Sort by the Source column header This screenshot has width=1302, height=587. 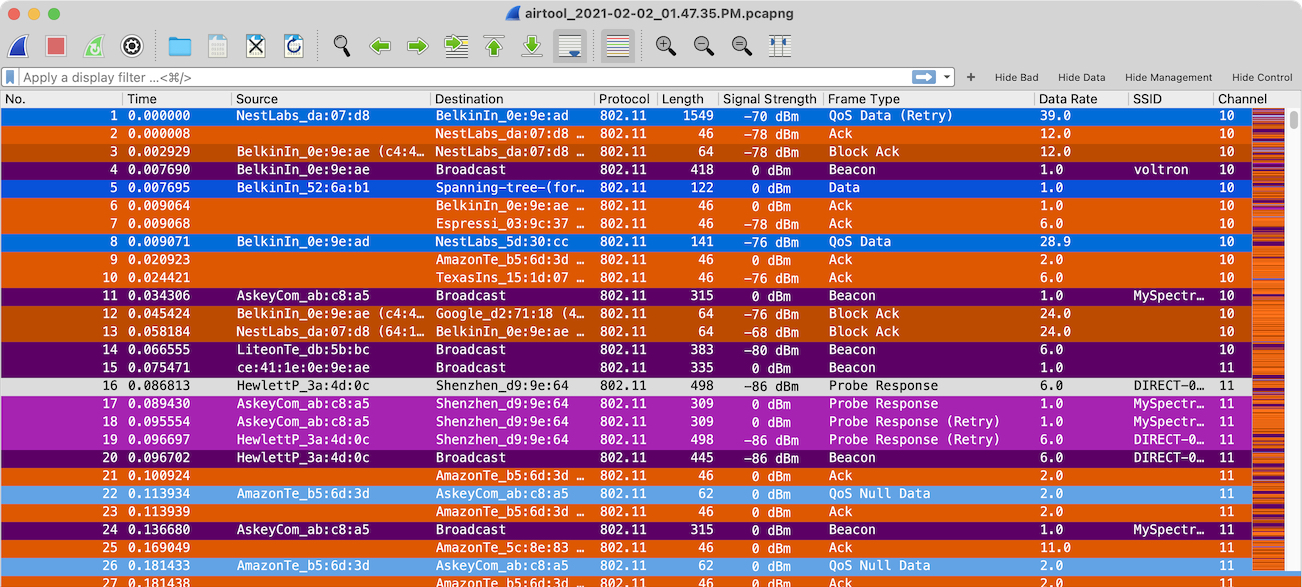331,99
